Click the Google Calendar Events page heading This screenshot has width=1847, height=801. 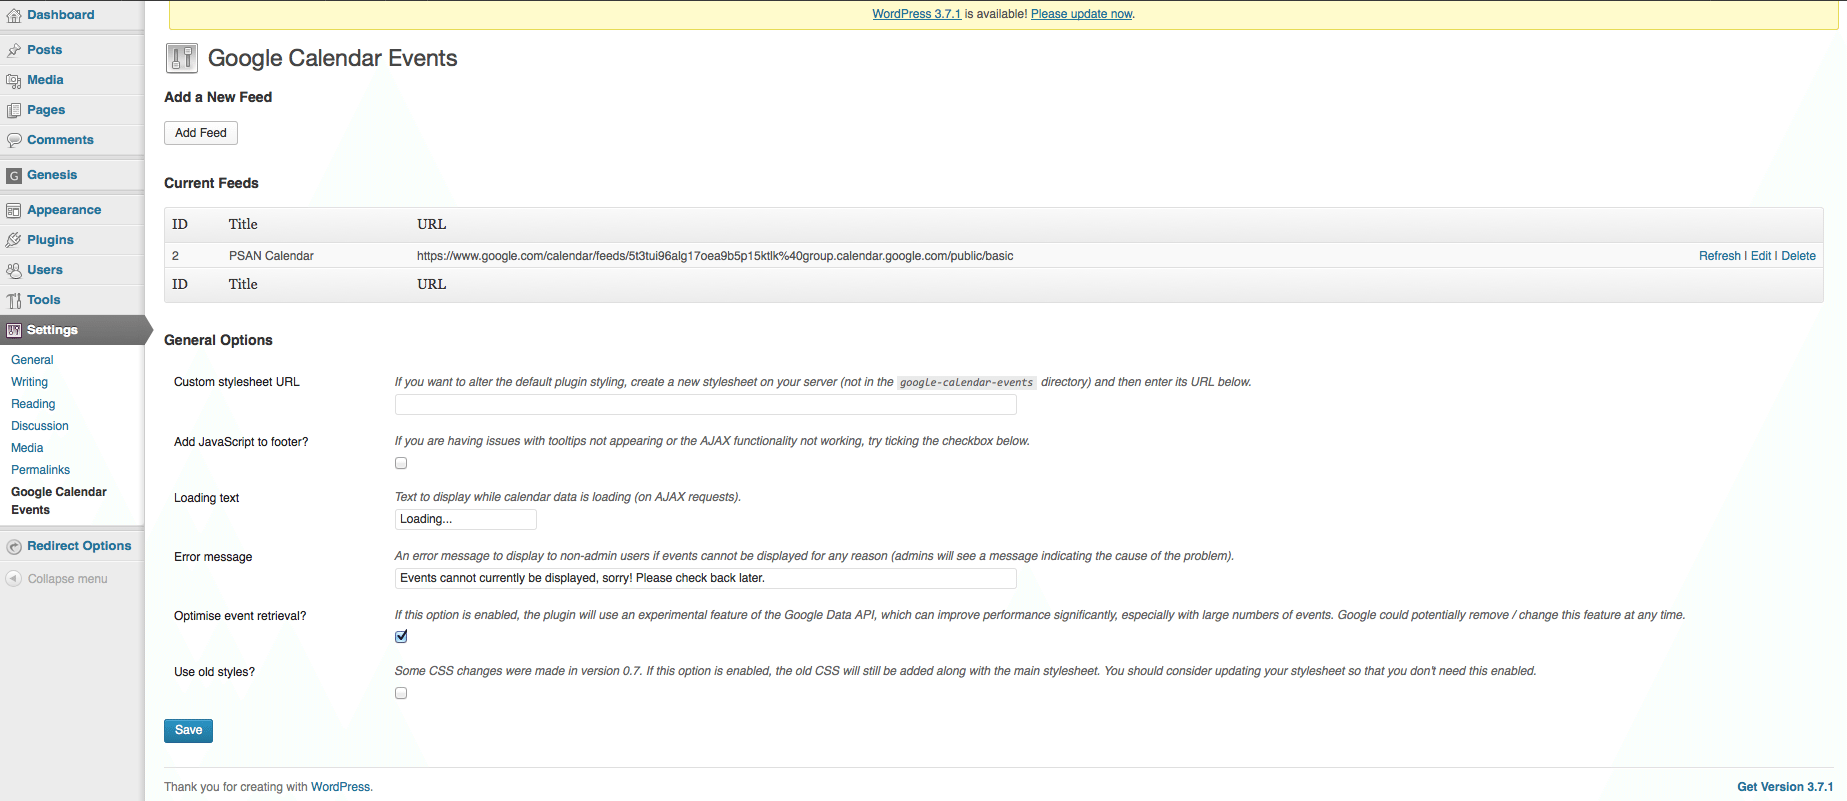click(332, 58)
